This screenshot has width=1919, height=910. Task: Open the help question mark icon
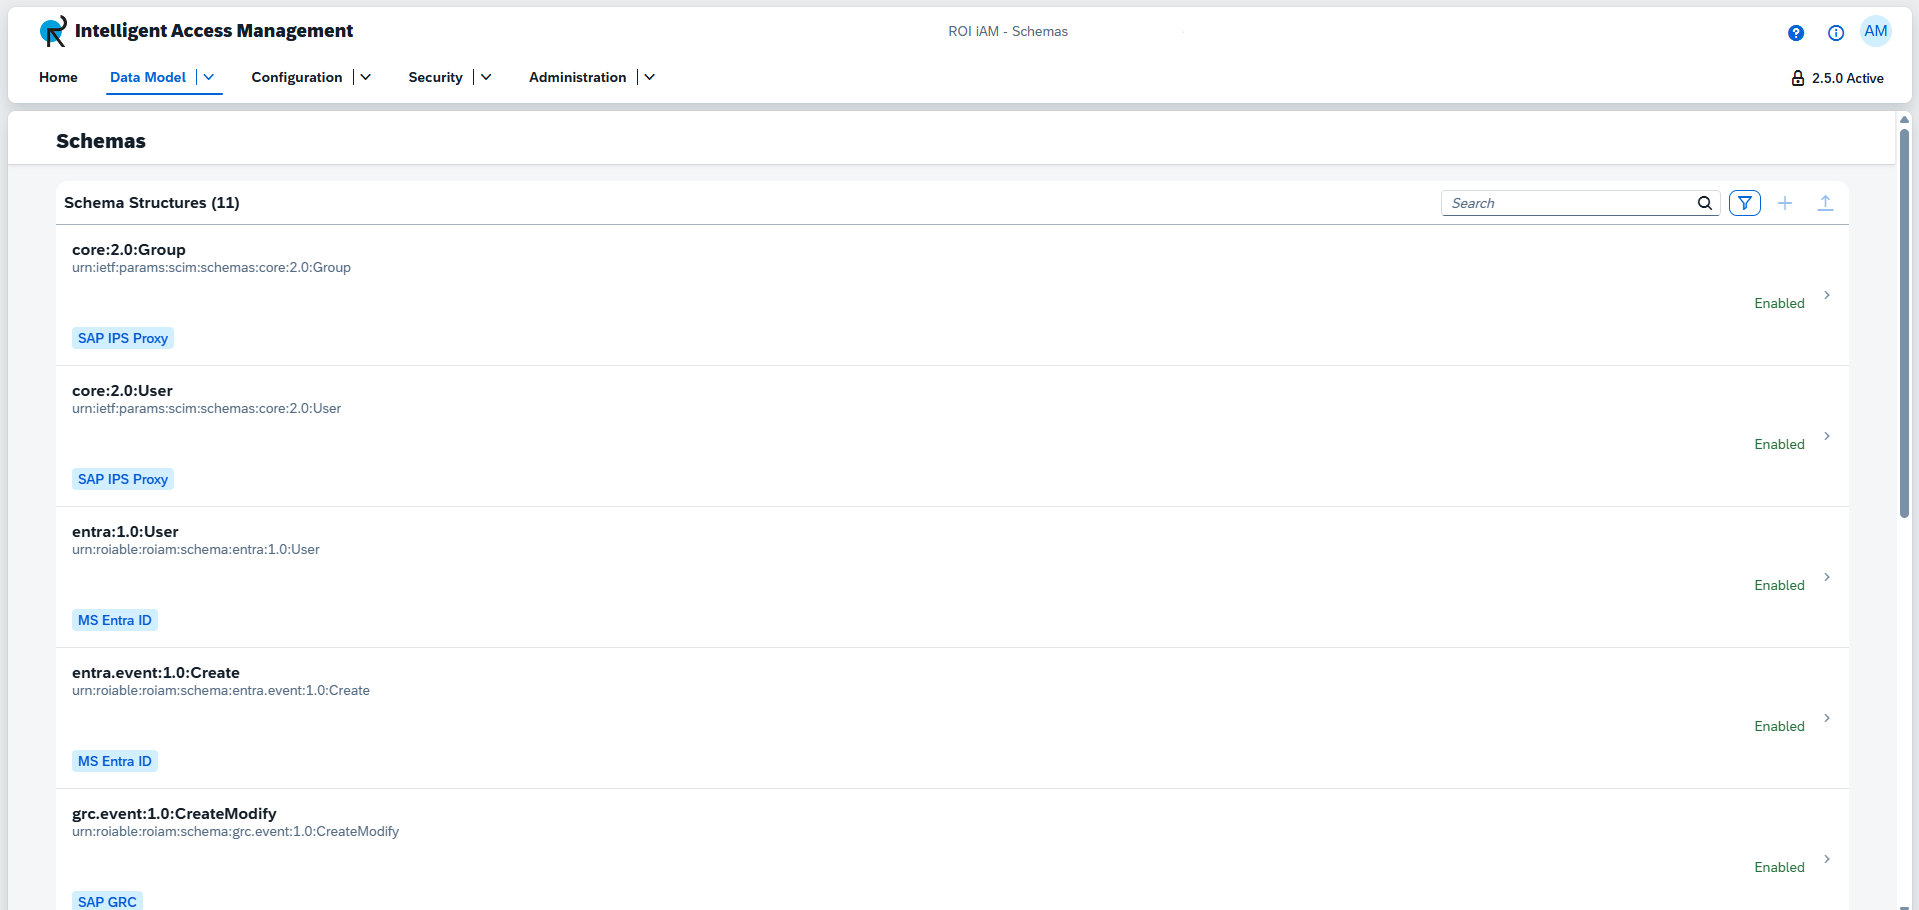coord(1796,33)
